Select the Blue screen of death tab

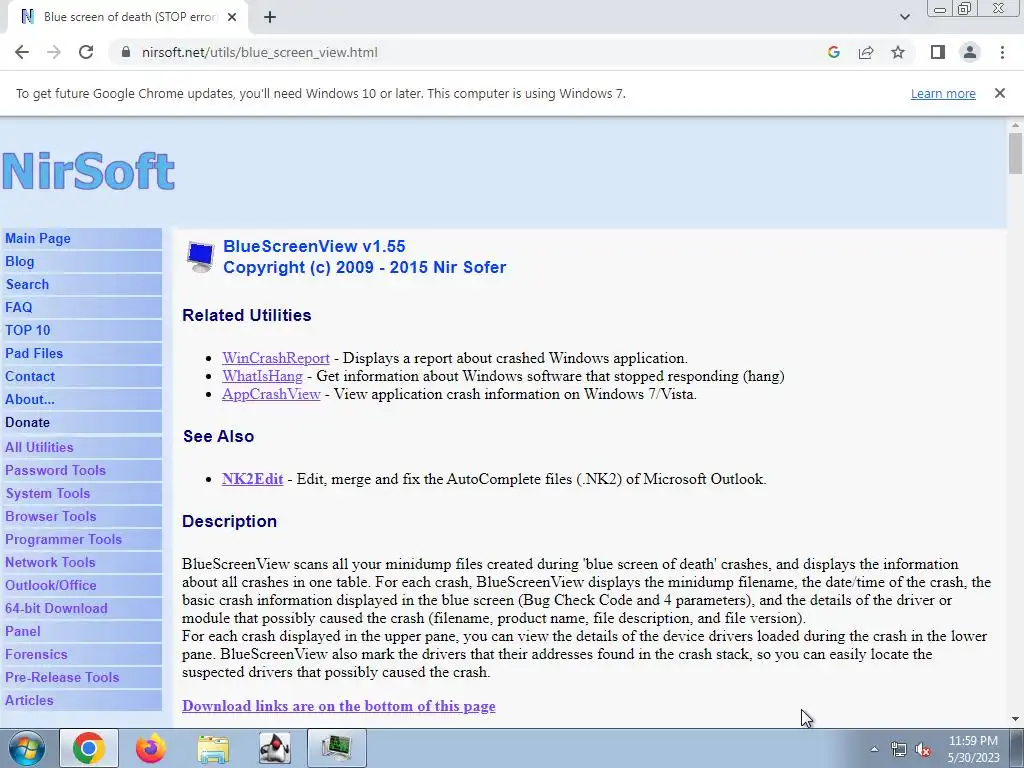pyautogui.click(x=127, y=17)
